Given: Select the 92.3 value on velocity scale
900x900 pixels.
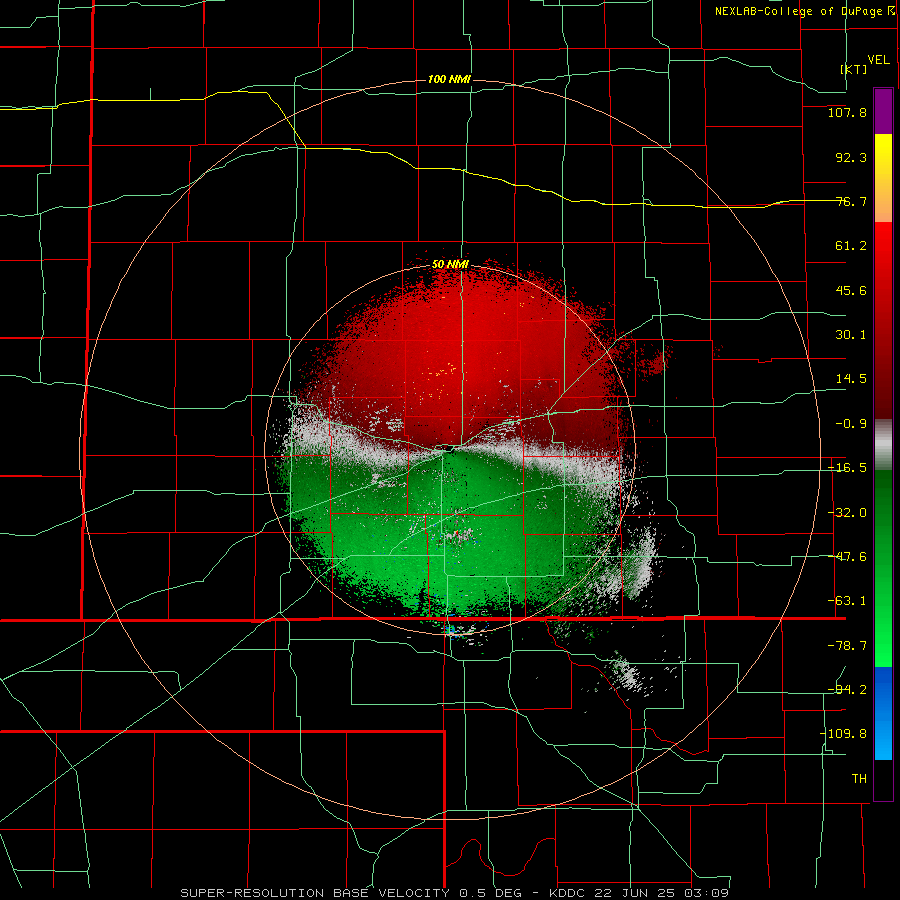Looking at the screenshot, I should coord(851,157).
